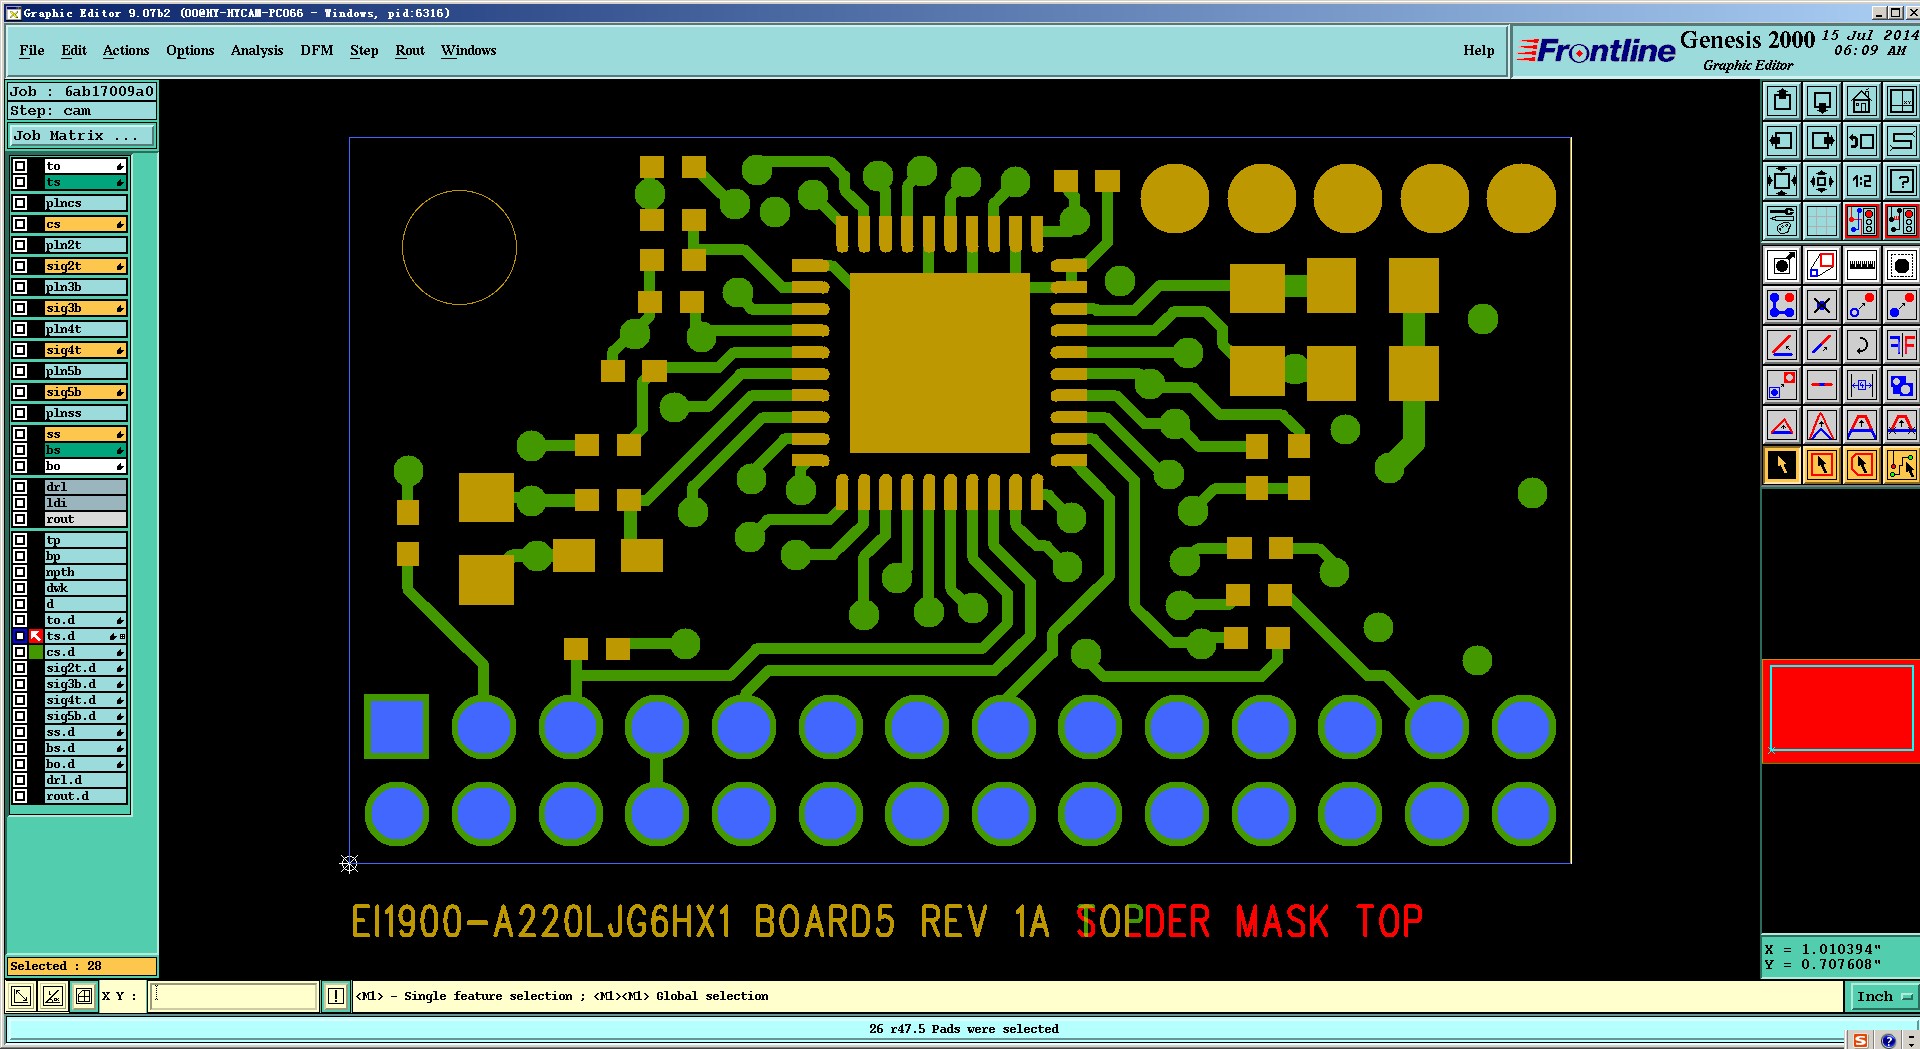Click the delete feature X icon
1920x1049 pixels.
click(1822, 305)
